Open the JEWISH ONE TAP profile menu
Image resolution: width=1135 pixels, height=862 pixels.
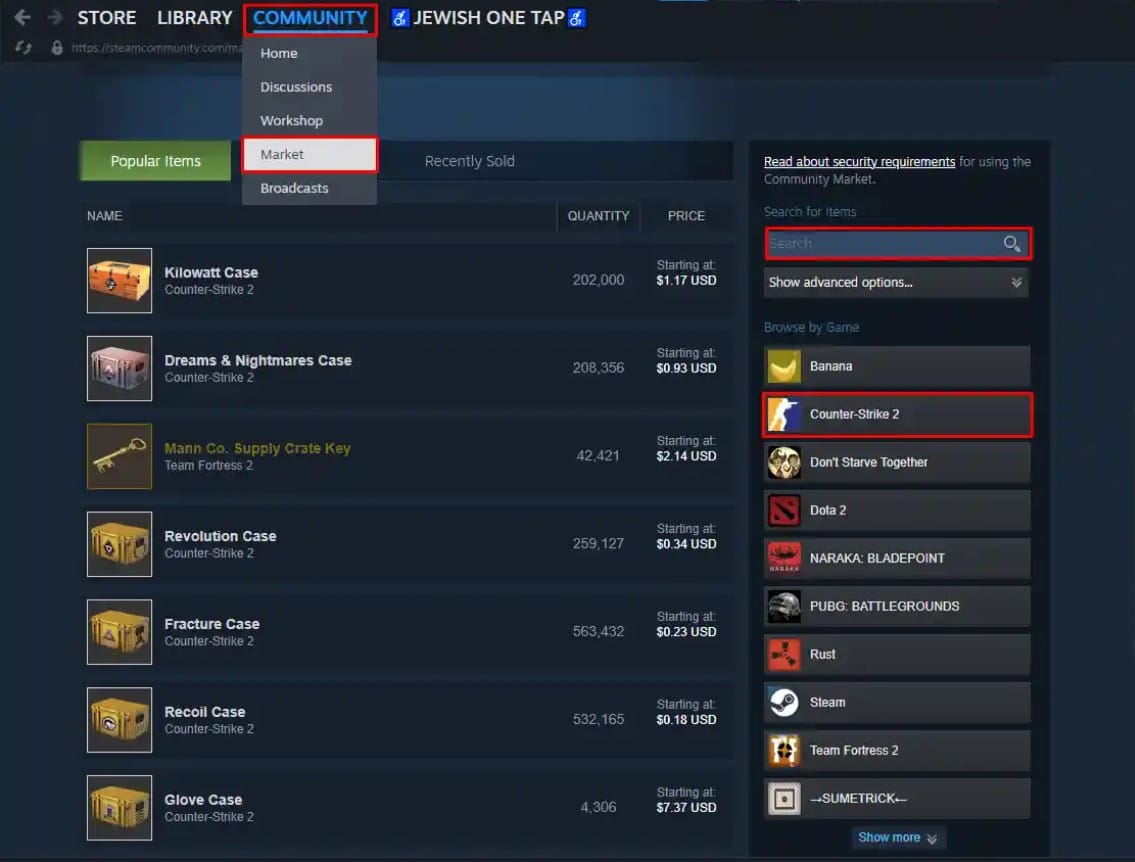489,17
